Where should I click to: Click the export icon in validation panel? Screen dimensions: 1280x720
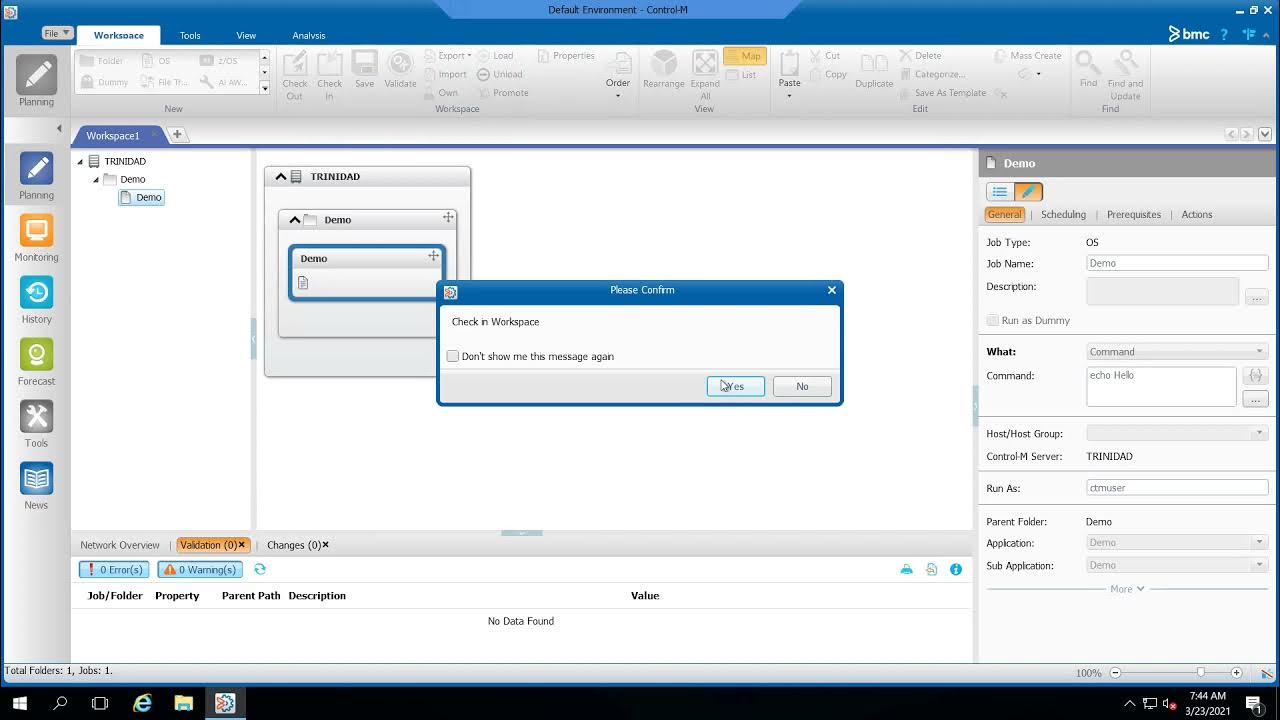point(932,569)
